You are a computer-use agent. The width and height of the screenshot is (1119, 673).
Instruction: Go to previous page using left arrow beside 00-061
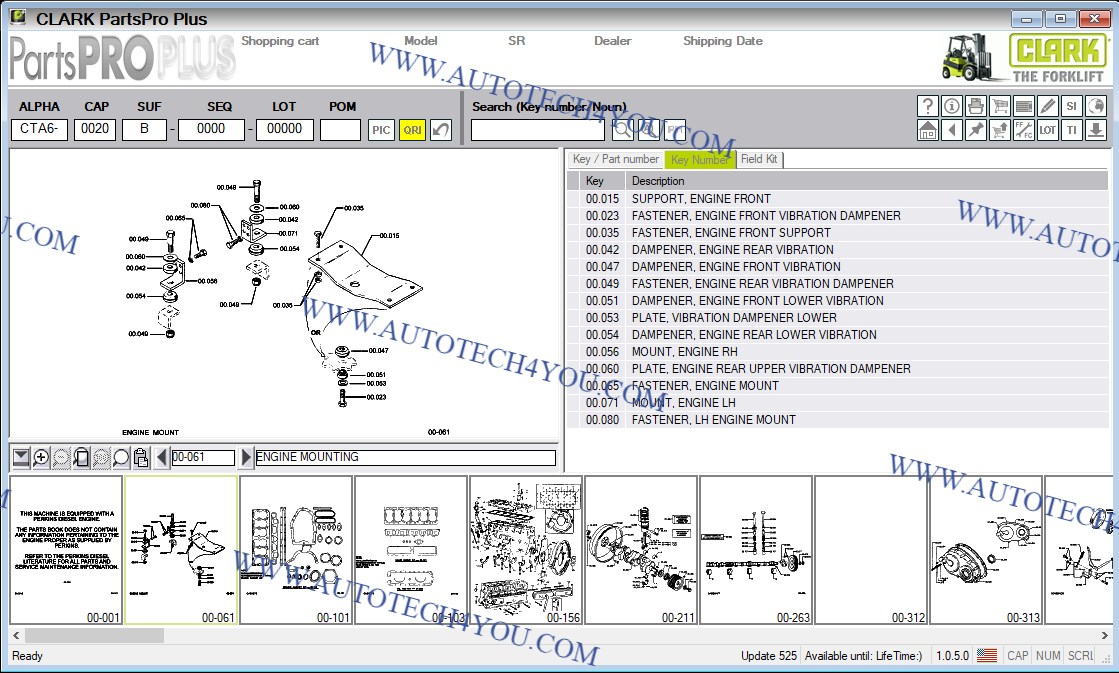click(x=161, y=458)
